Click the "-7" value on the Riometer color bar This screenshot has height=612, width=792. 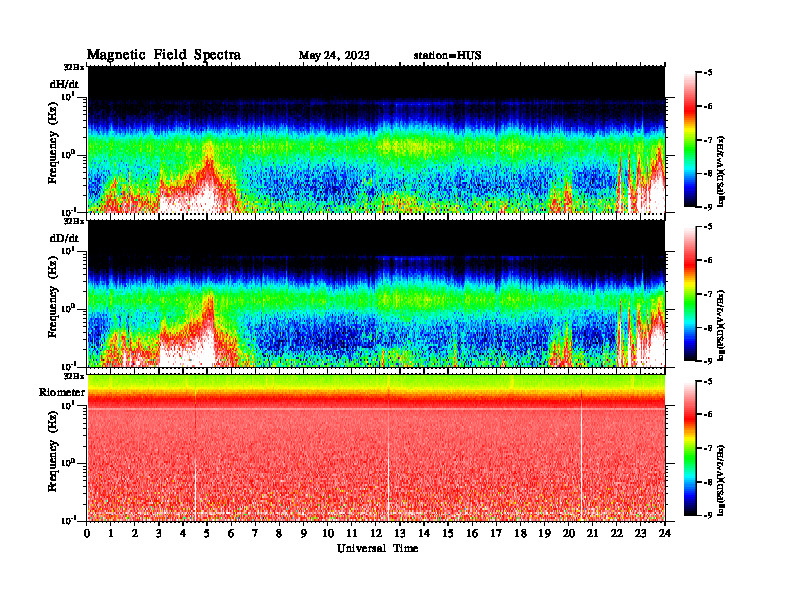point(708,448)
